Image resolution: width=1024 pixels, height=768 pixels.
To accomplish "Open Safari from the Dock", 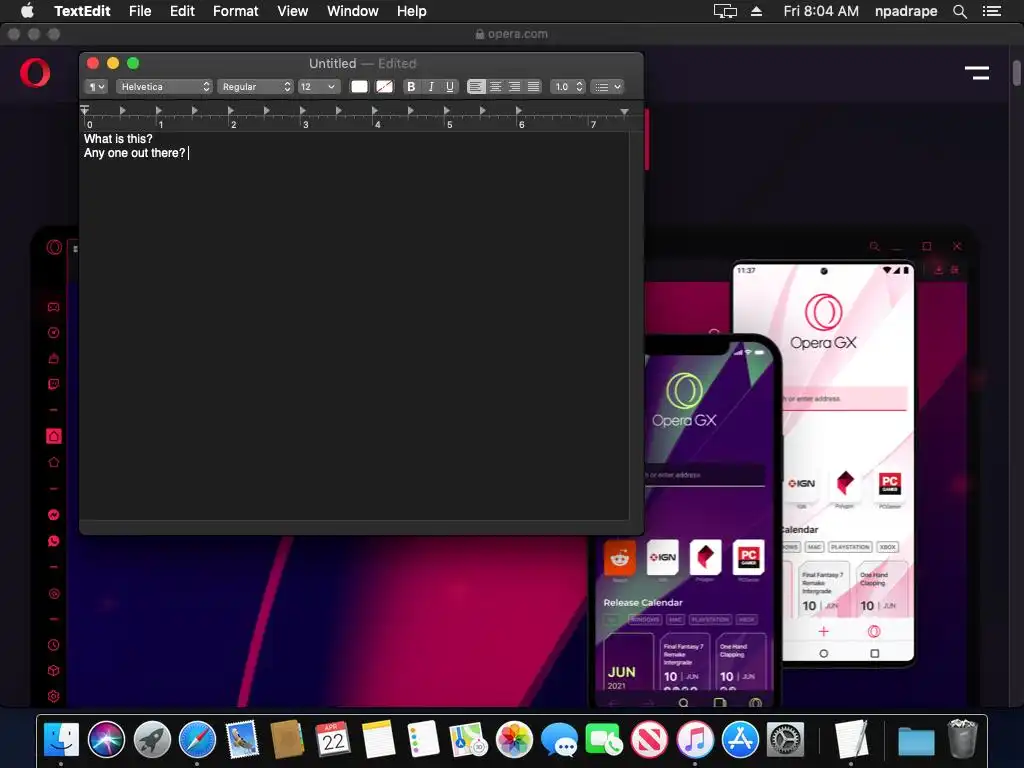I will [197, 739].
